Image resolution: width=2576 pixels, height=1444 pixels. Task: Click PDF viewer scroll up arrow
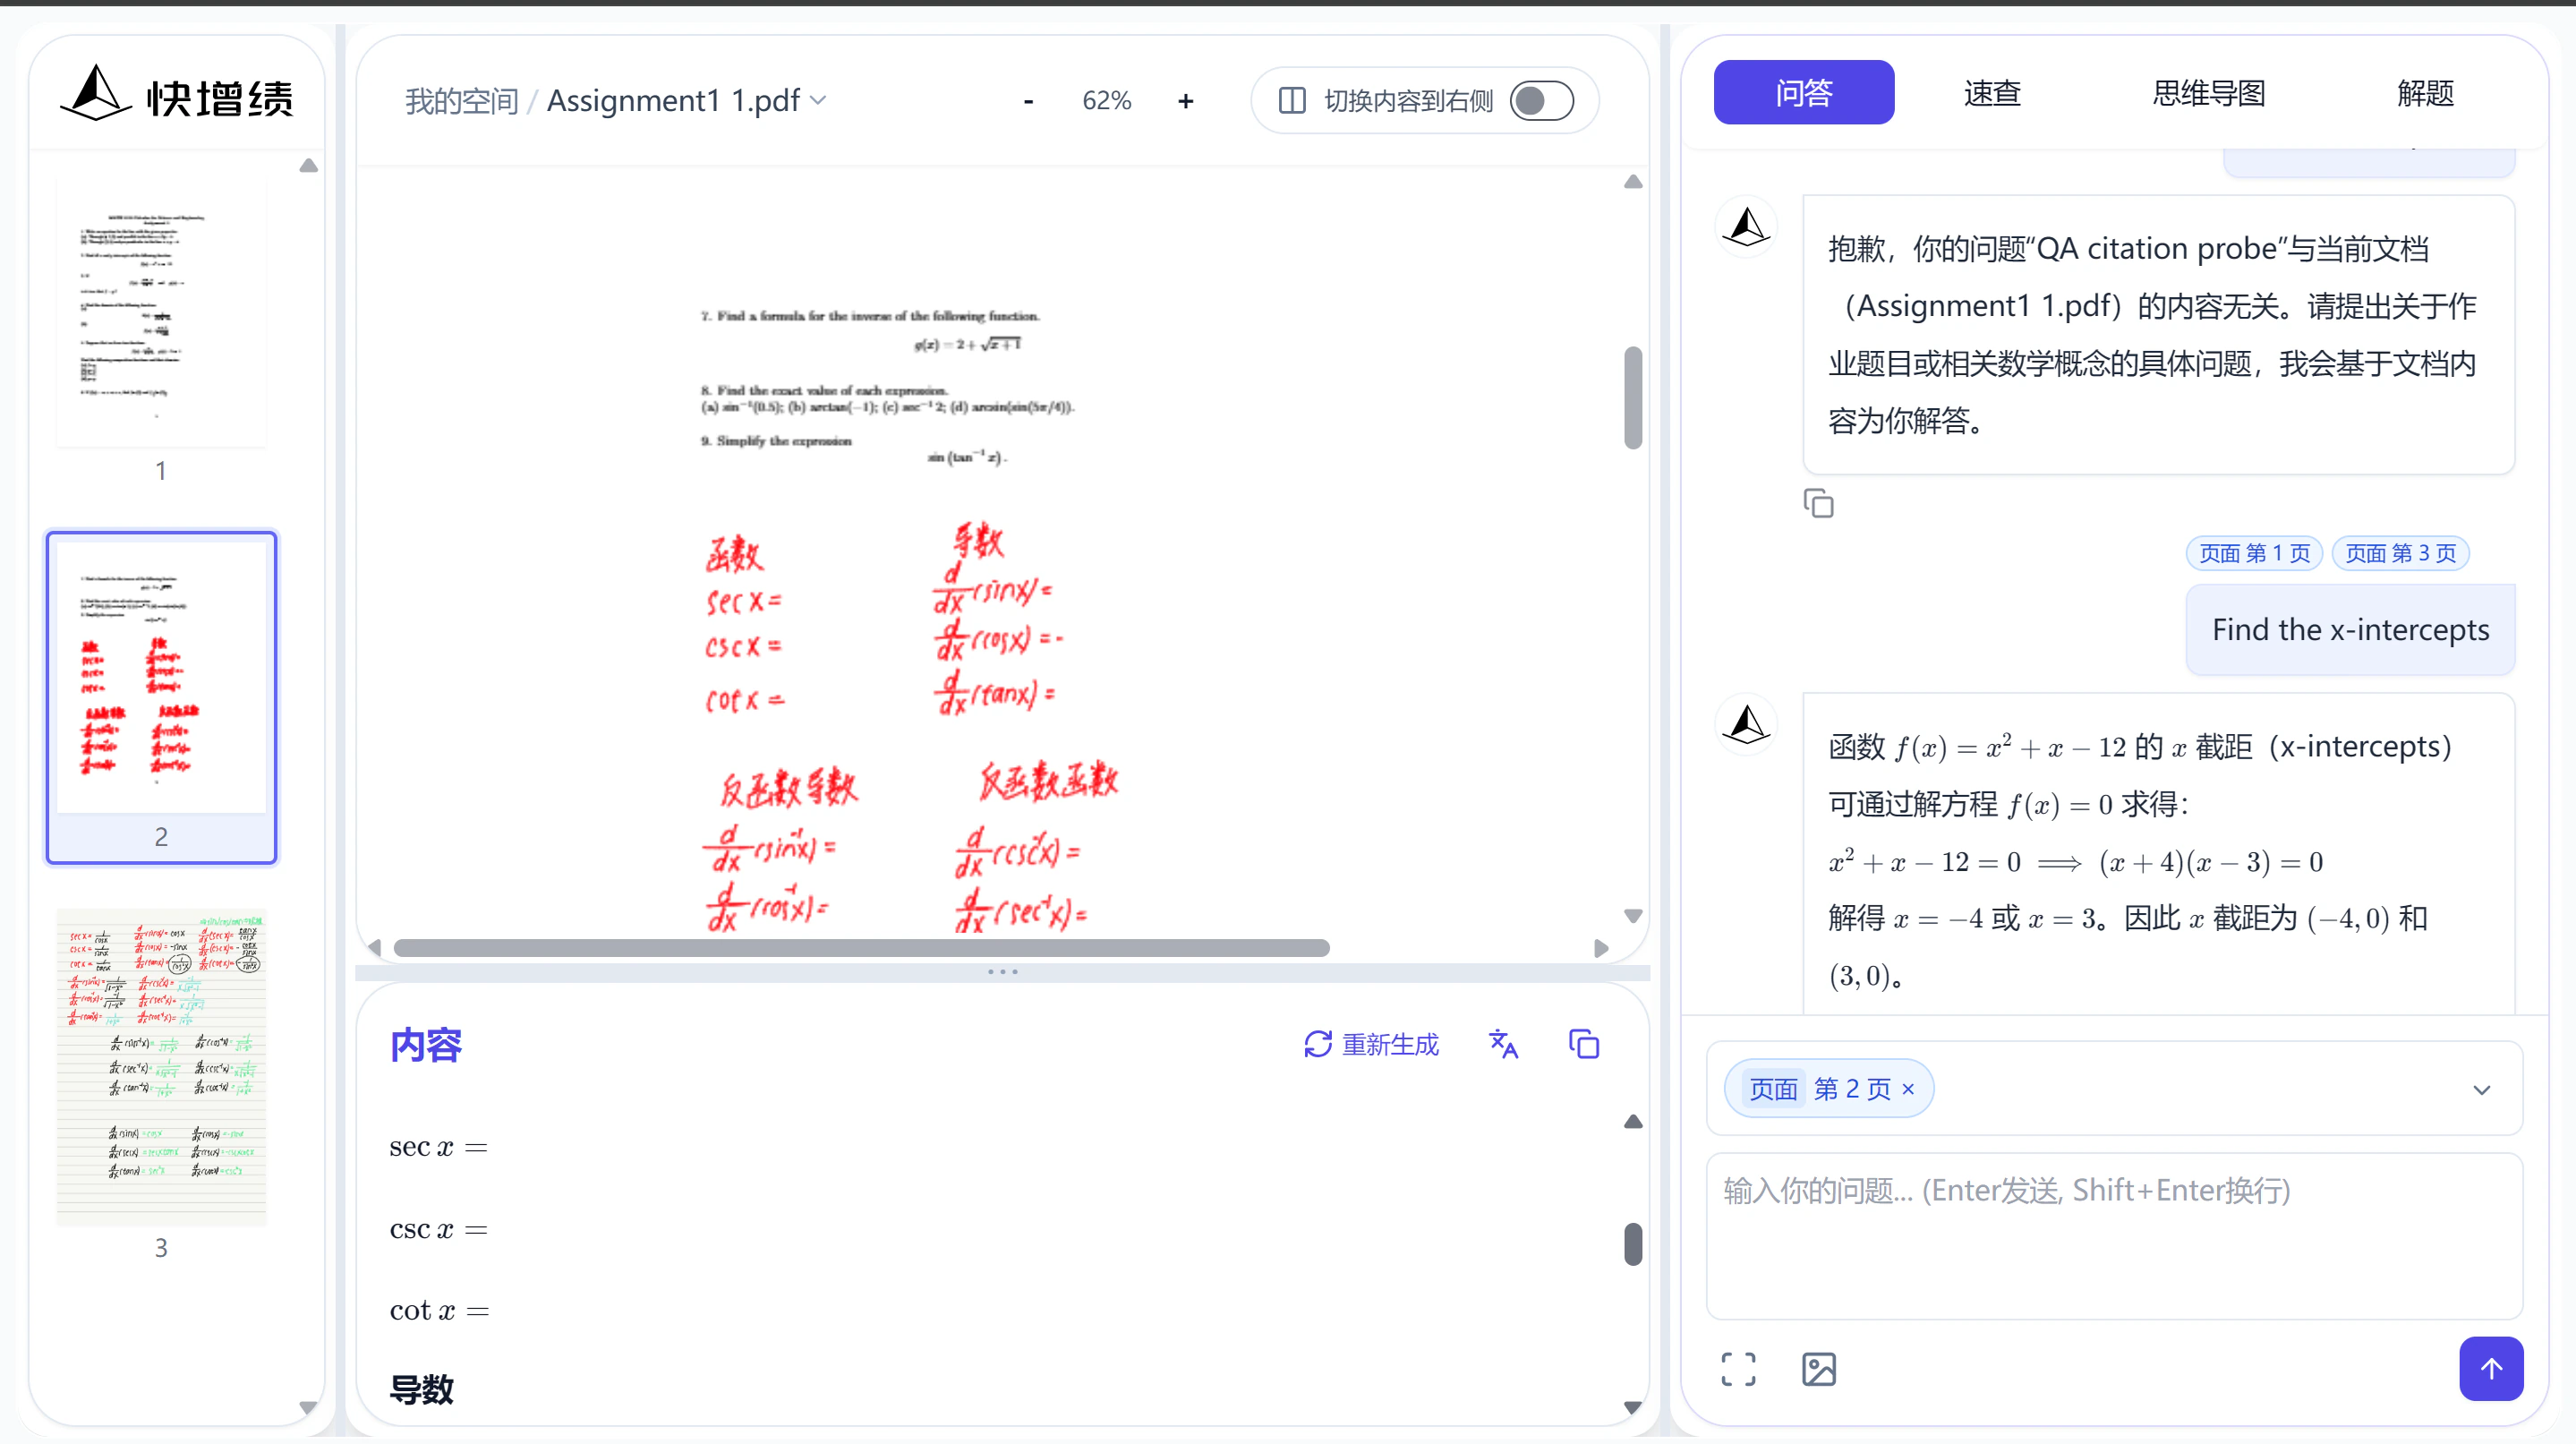pyautogui.click(x=1633, y=182)
